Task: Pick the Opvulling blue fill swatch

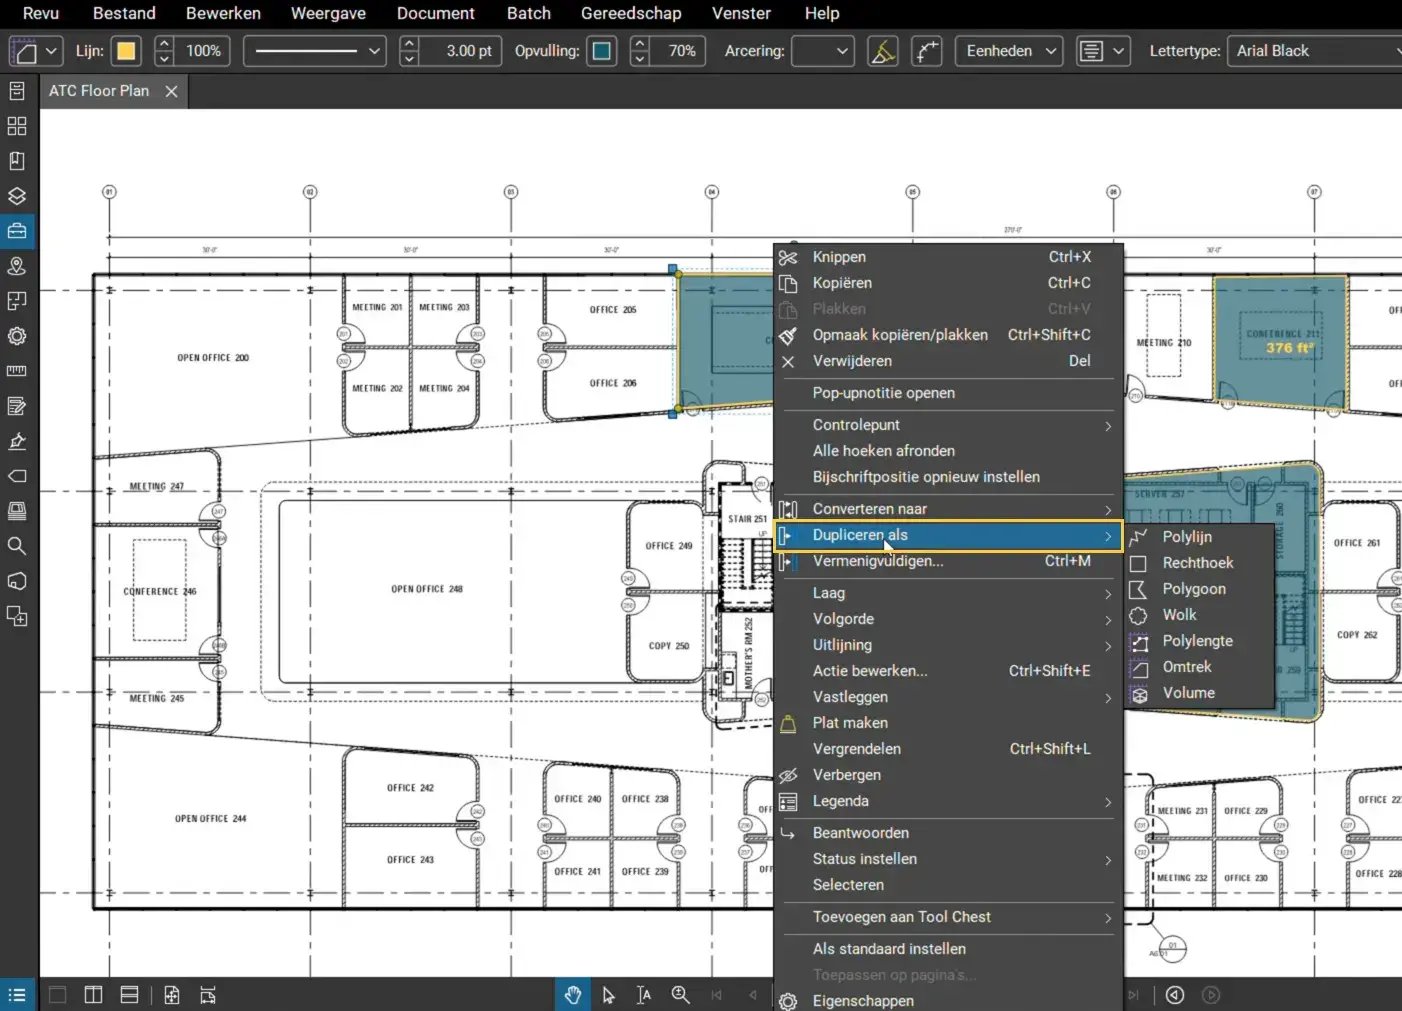Action: [x=602, y=51]
